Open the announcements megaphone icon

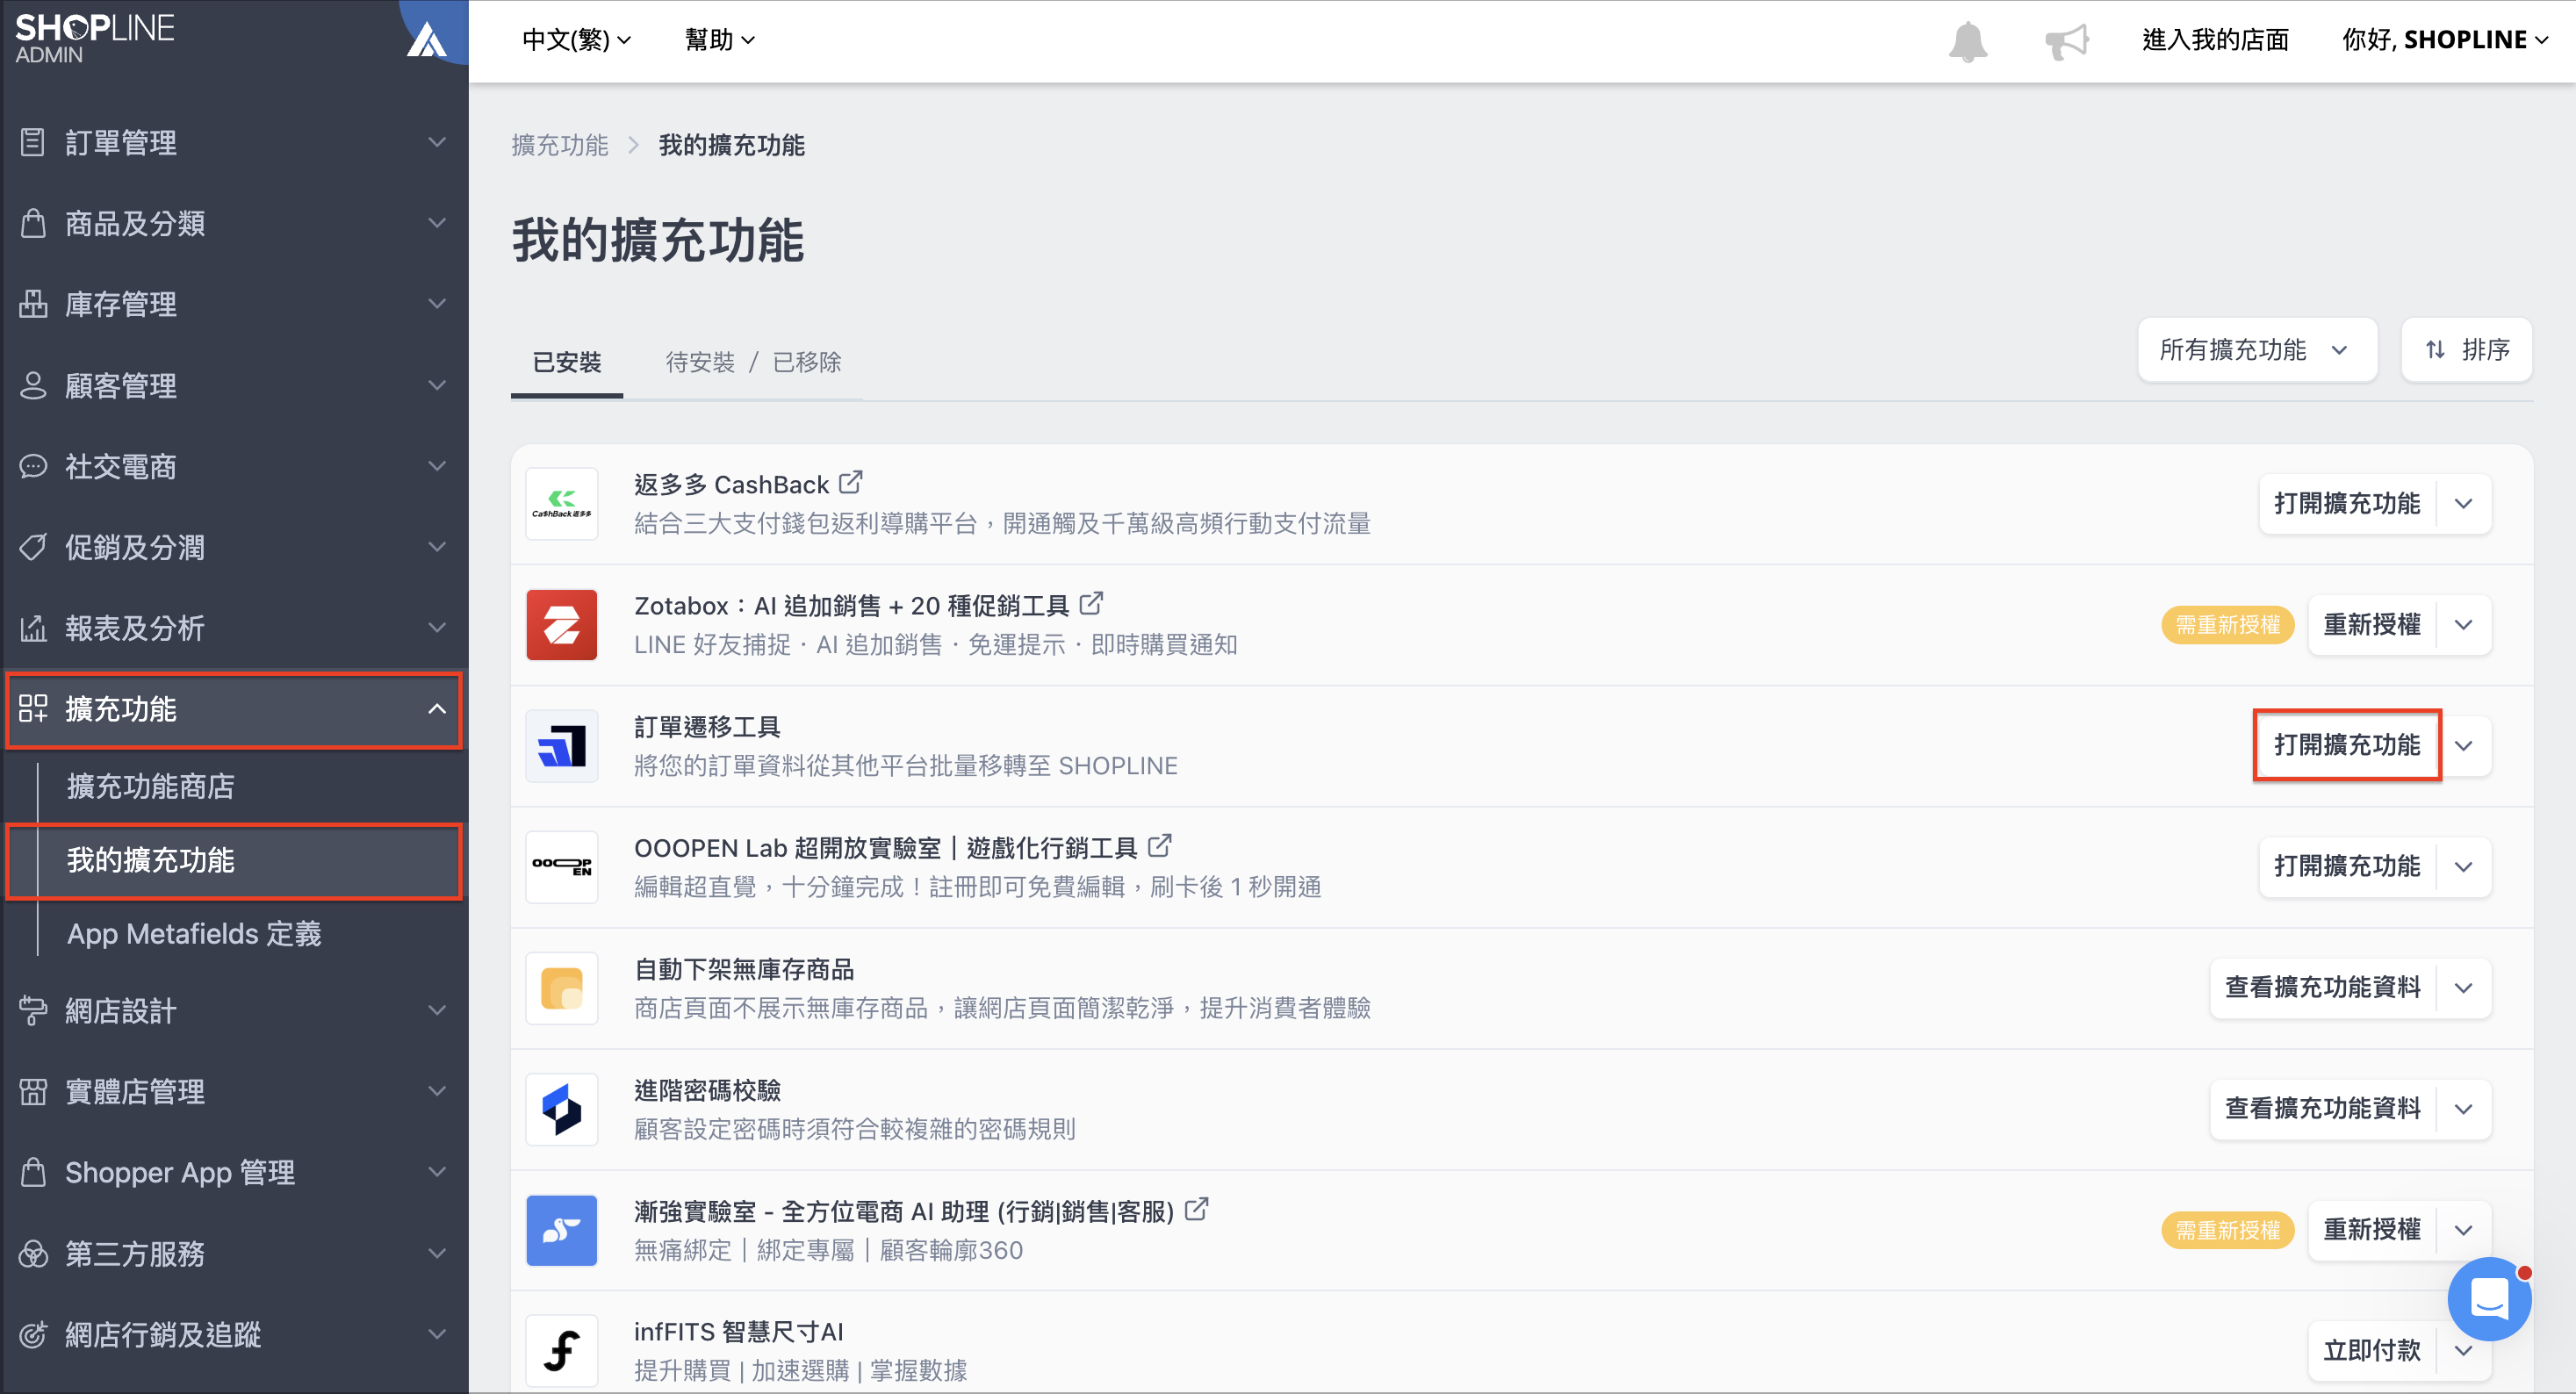[2066, 41]
